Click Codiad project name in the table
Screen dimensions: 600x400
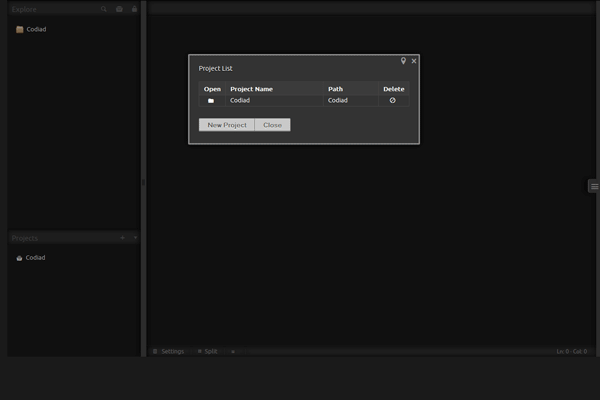point(240,101)
